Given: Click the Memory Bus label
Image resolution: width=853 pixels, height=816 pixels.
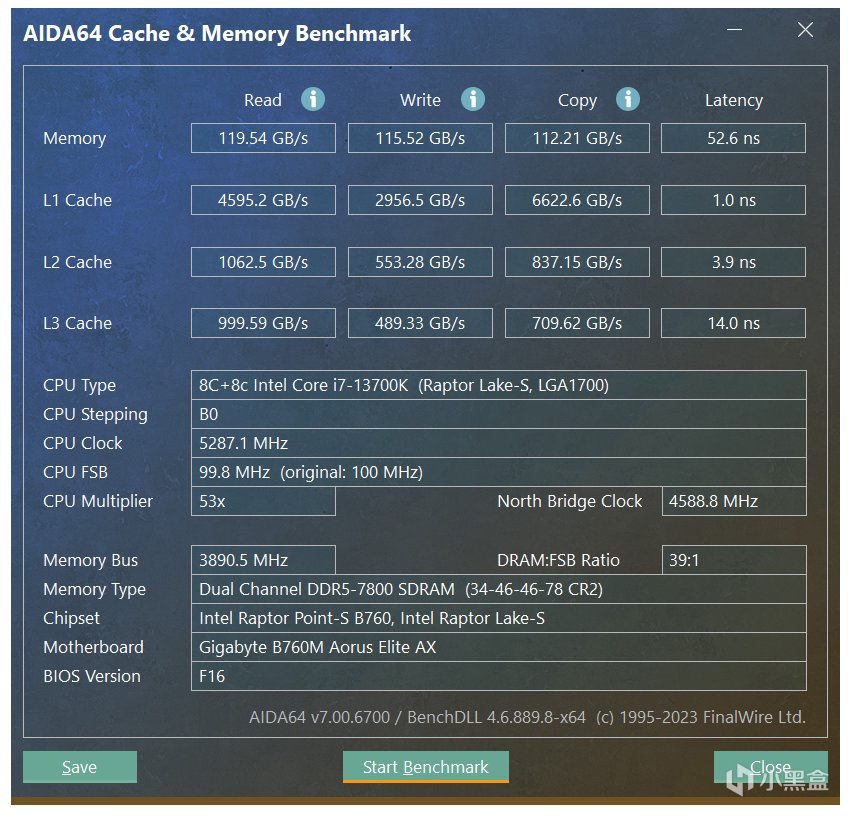Looking at the screenshot, I should point(91,560).
